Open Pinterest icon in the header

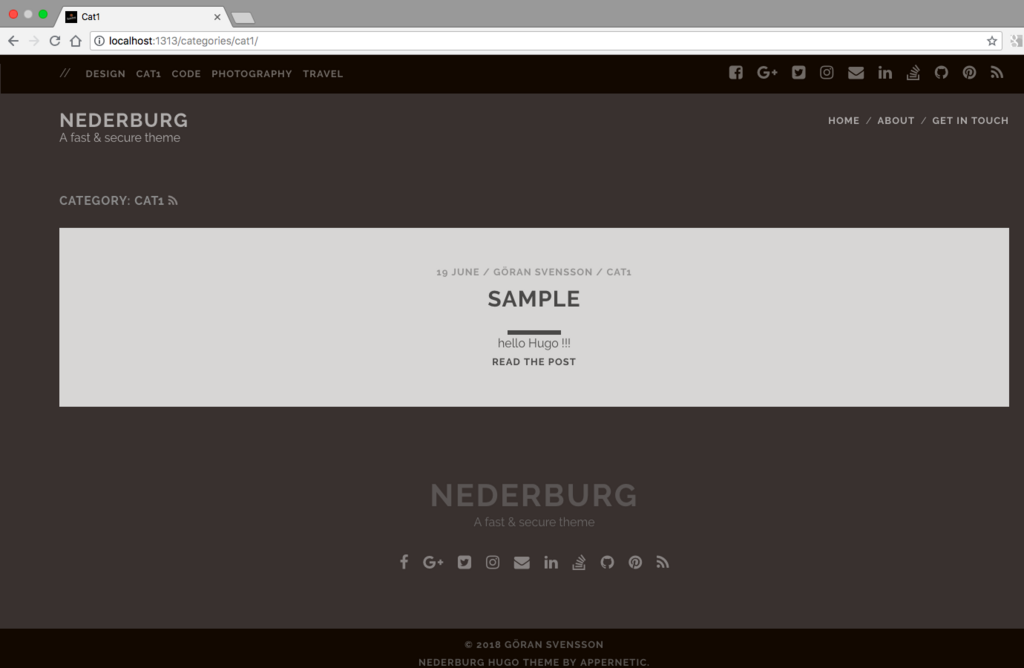[969, 72]
